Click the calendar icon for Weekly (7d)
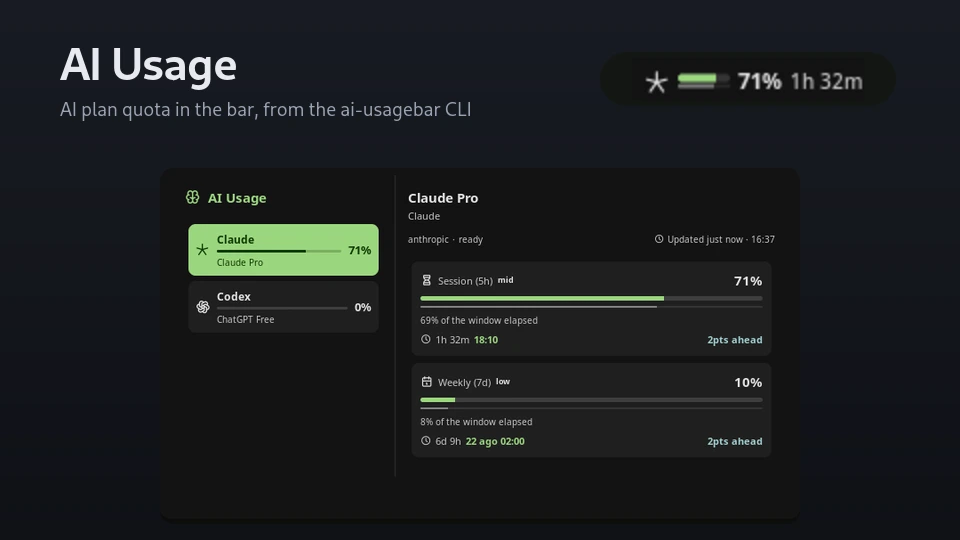 (427, 382)
